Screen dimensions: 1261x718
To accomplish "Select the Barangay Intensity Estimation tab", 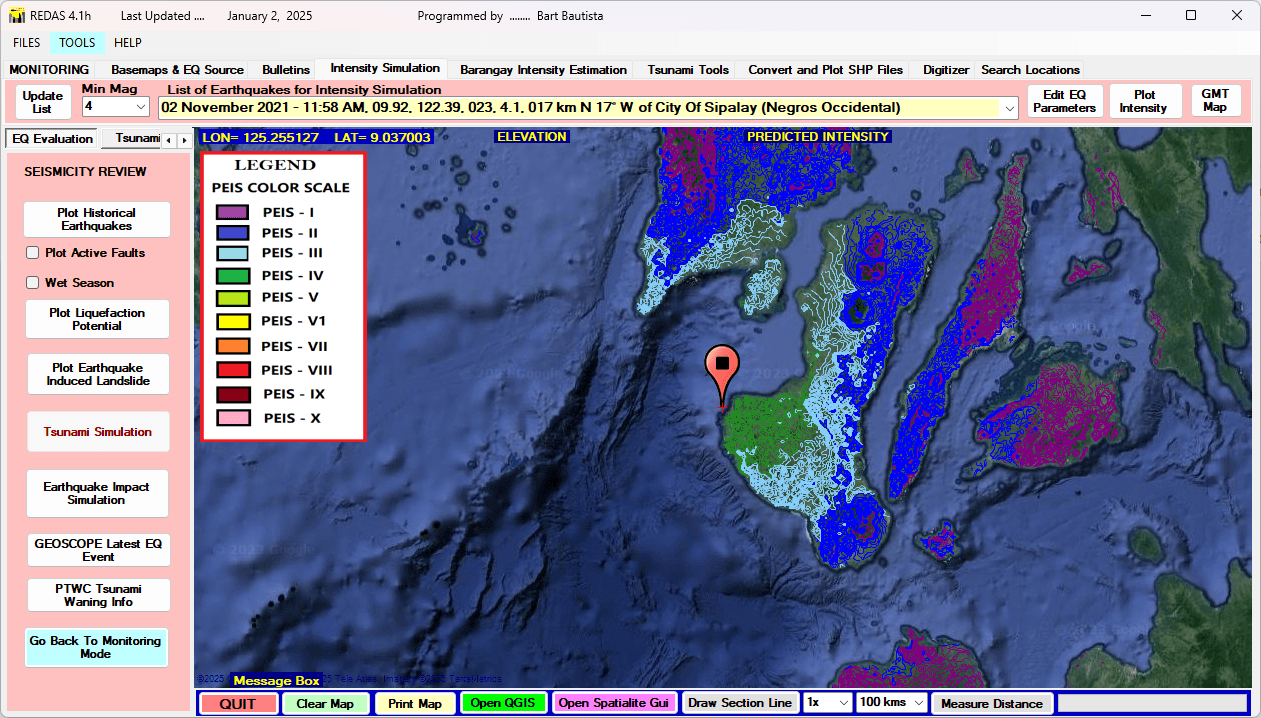I will [x=543, y=70].
